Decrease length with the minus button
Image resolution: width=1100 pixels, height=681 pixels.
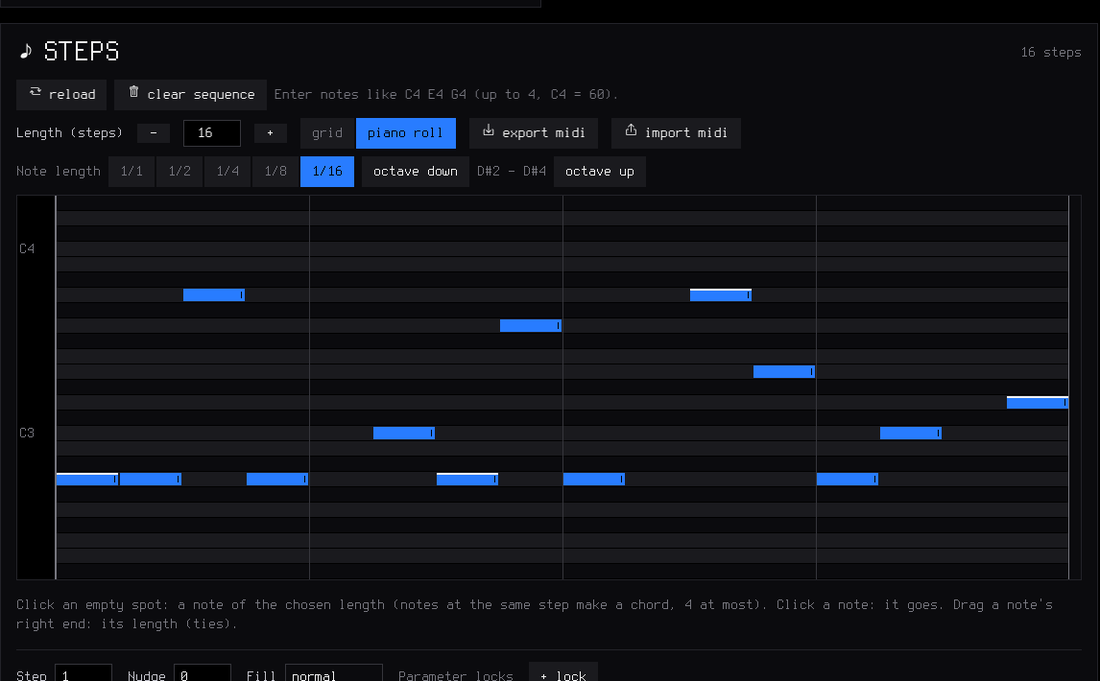(x=153, y=133)
